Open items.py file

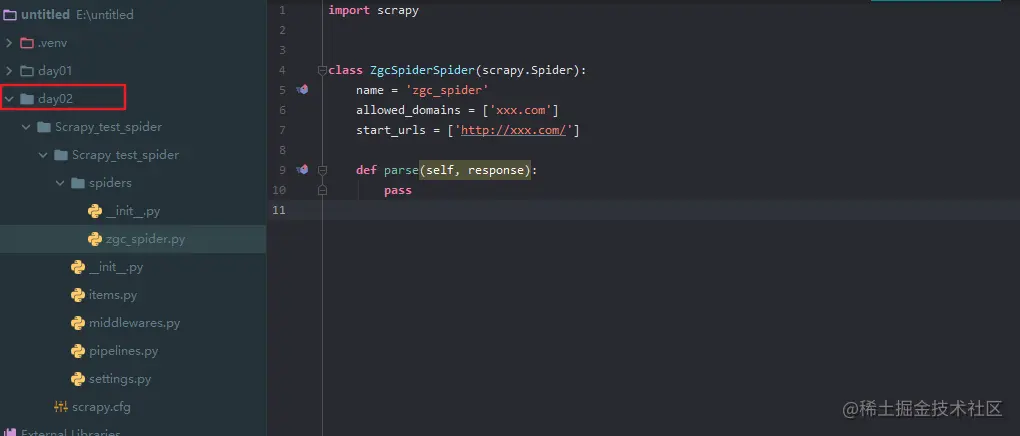click(x=113, y=295)
